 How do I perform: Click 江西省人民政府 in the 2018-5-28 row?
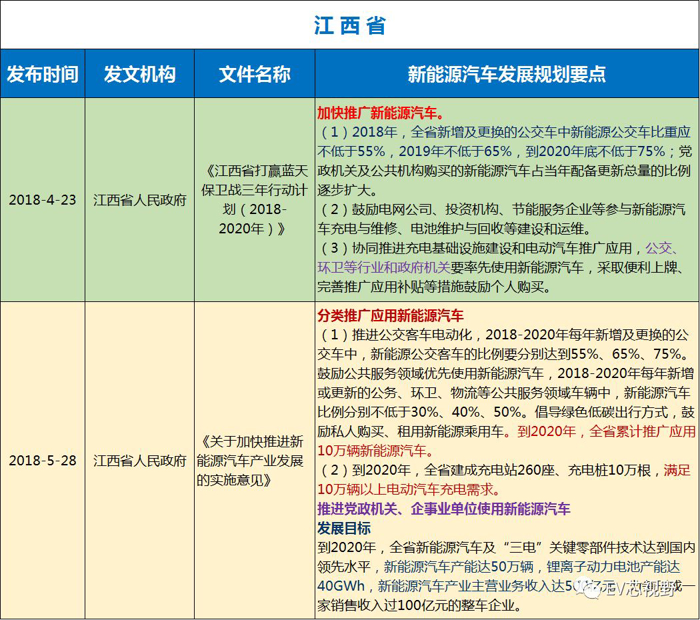point(139,461)
